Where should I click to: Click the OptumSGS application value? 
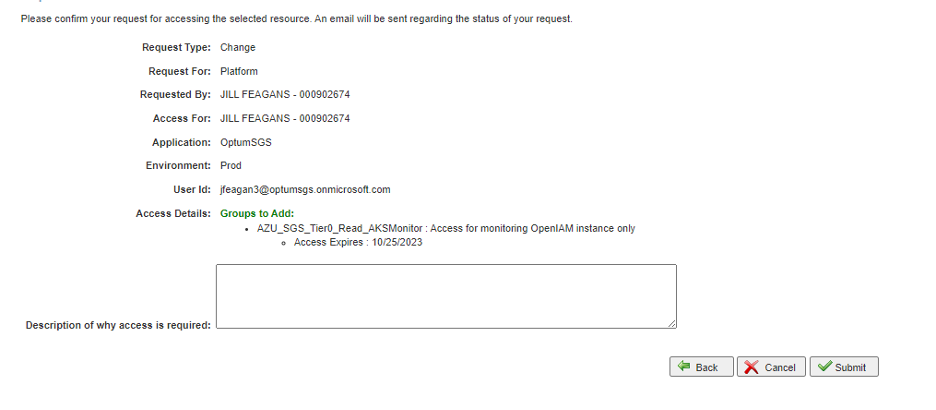tap(246, 142)
